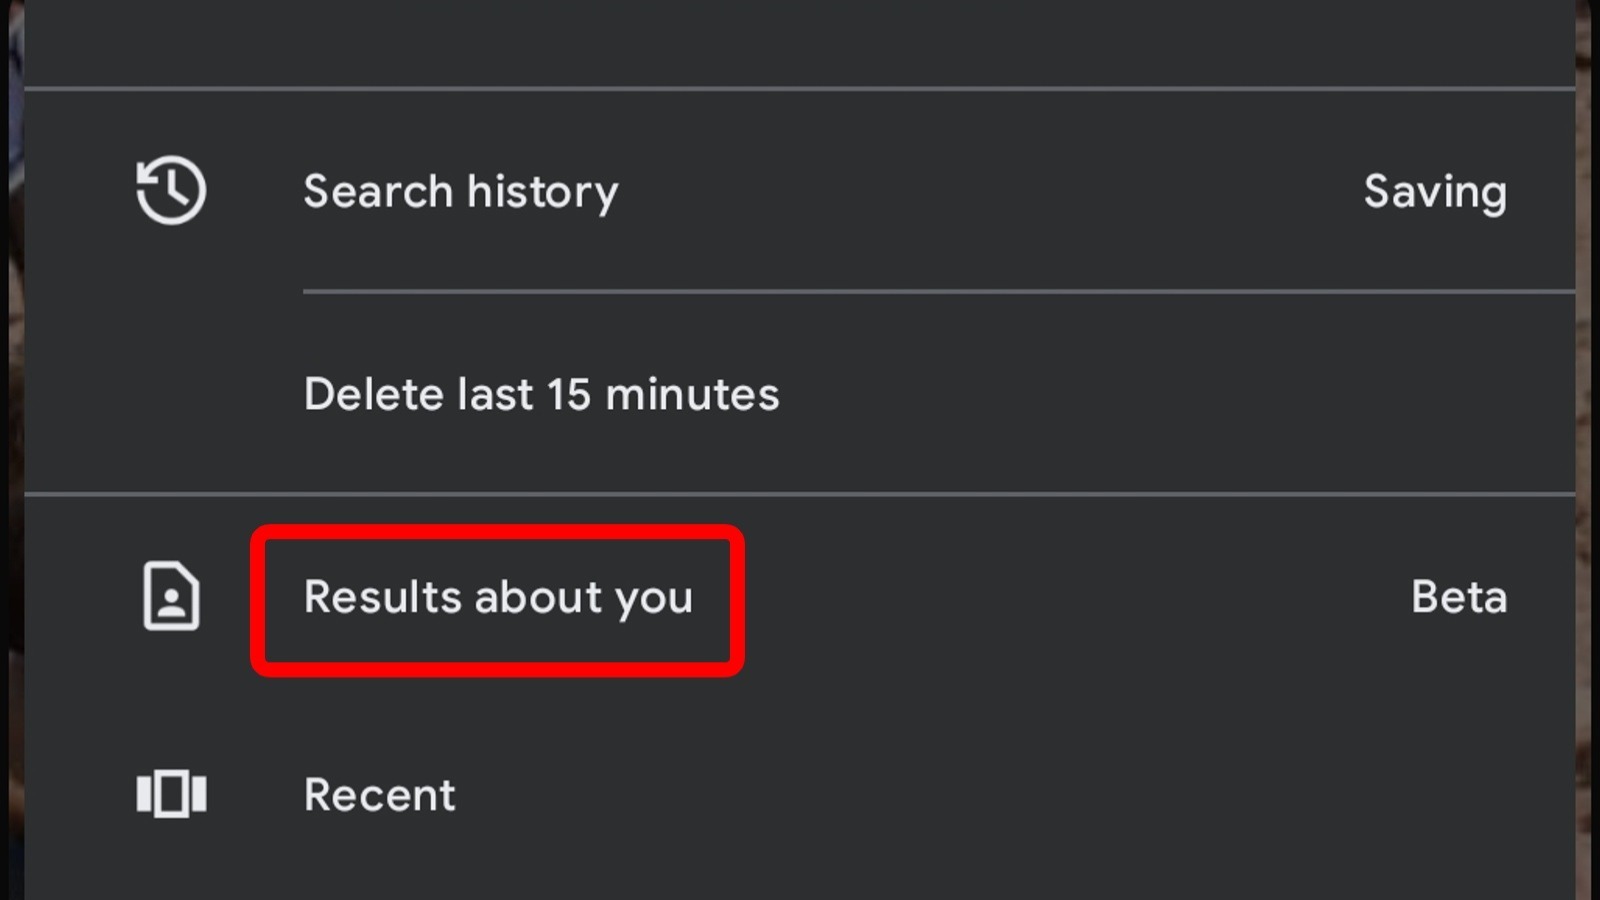1600x900 pixels.
Task: Tap the Saving status text
Action: pos(1434,191)
